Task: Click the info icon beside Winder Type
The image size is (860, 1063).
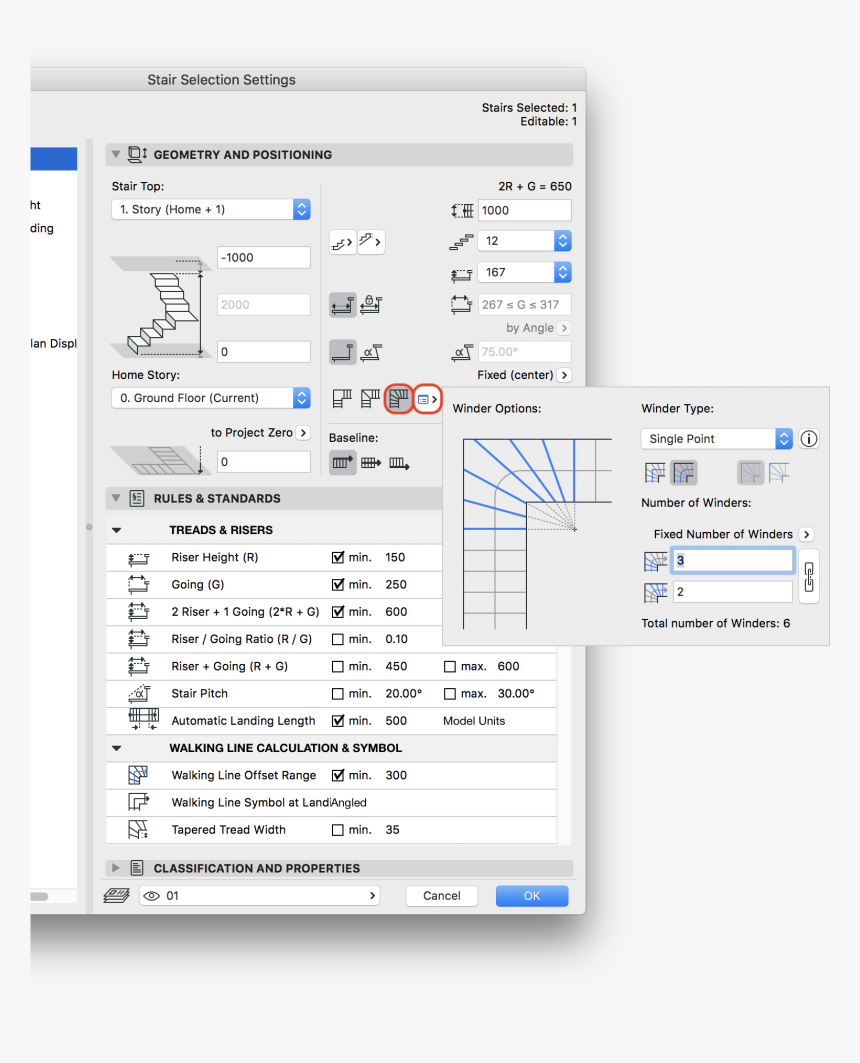Action: tap(810, 439)
